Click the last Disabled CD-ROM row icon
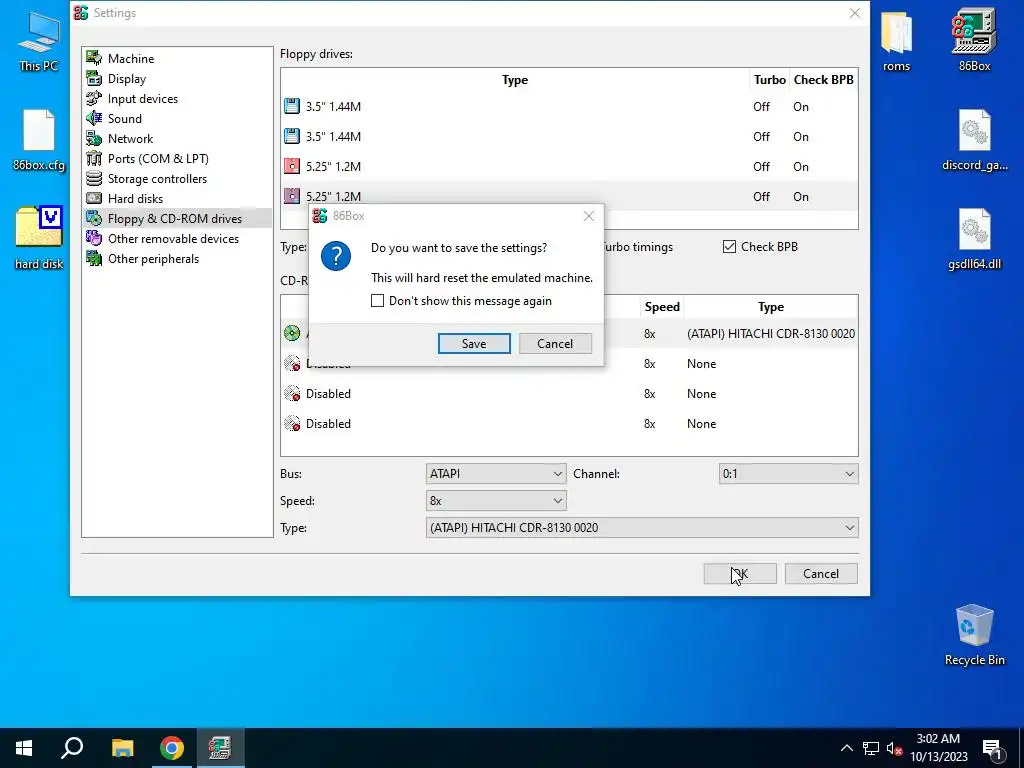Viewport: 1024px width, 768px height. (292, 423)
